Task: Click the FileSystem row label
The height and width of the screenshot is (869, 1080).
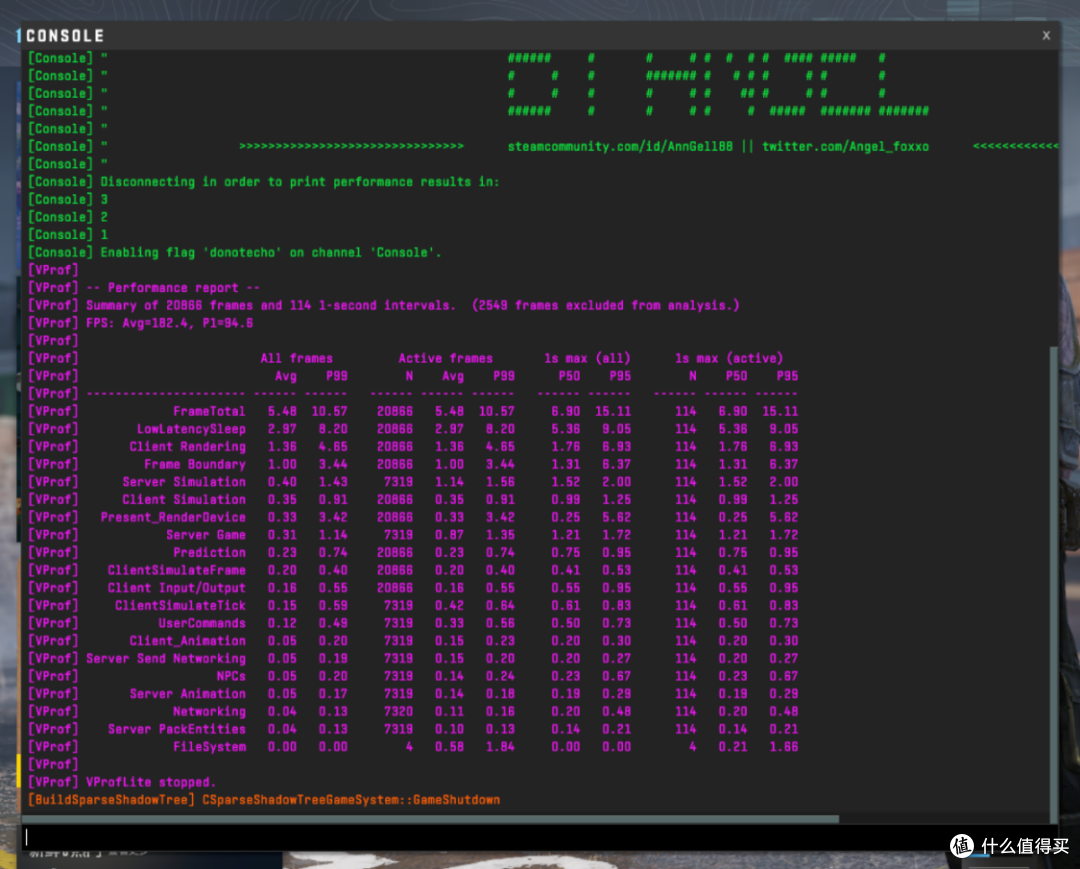Action: tap(209, 747)
